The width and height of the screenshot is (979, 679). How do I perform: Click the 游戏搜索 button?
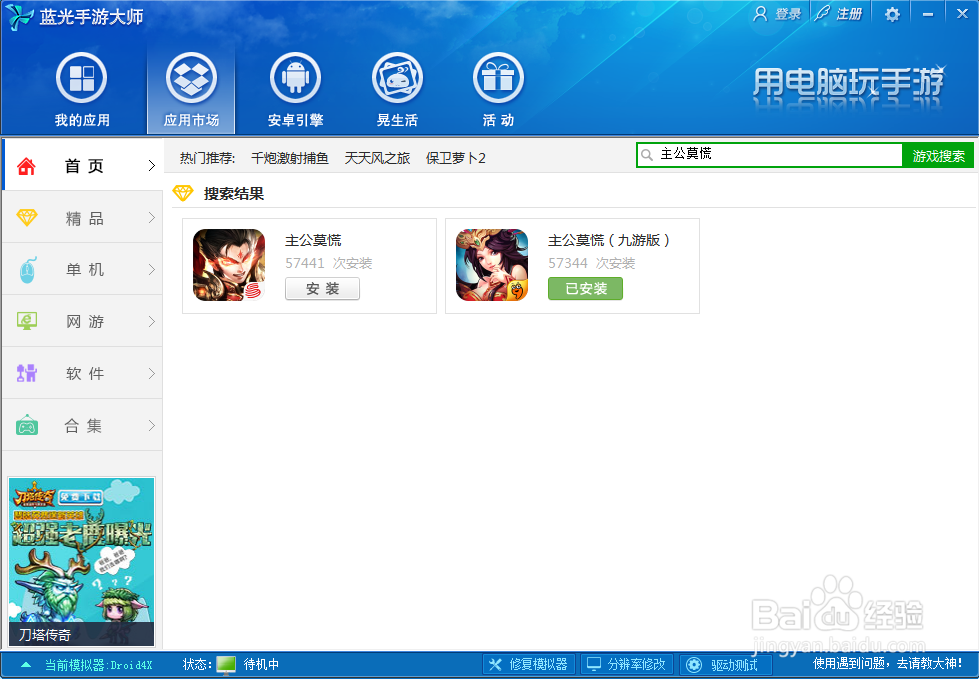[938, 155]
